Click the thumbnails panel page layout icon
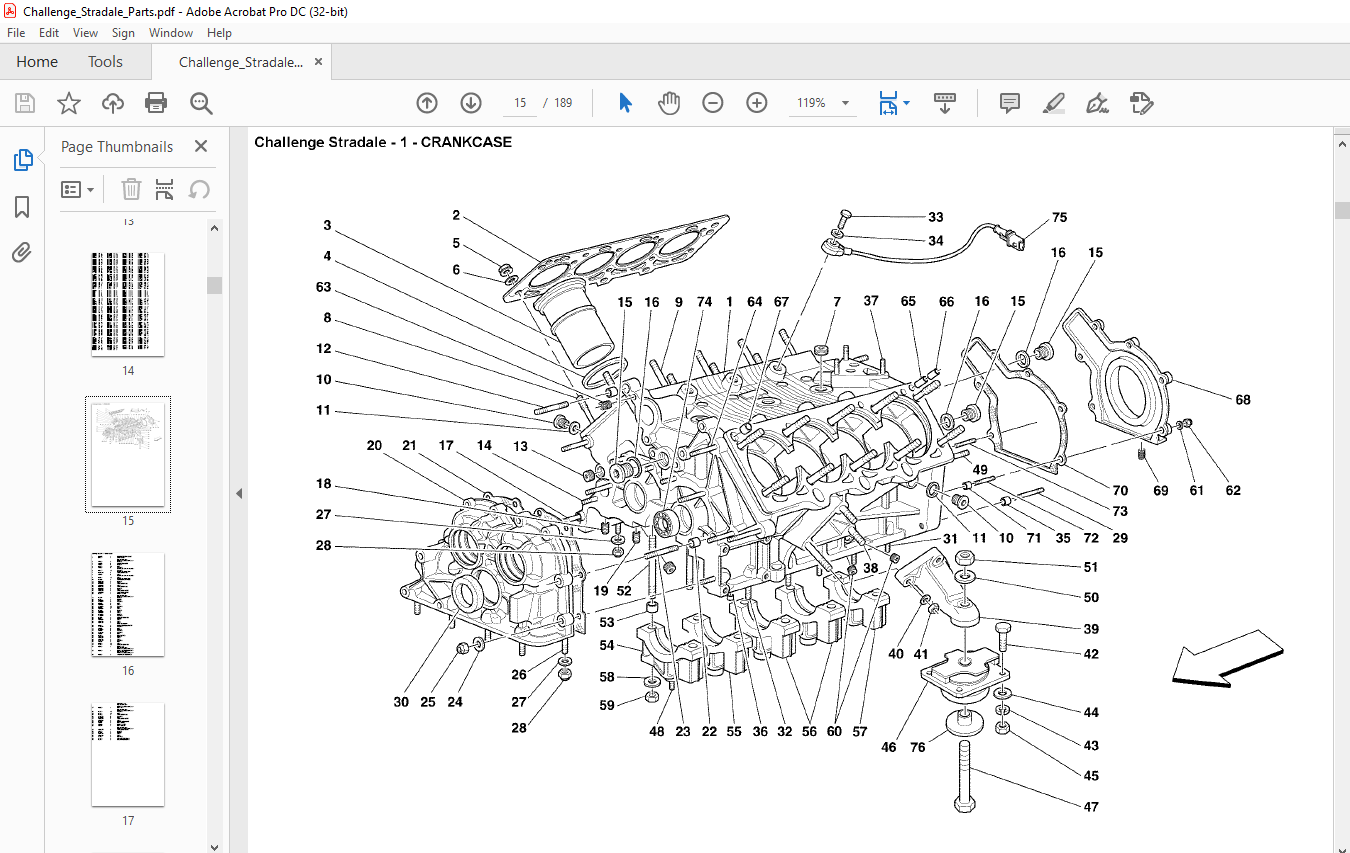Screen dimensions: 1350x853 [x=165, y=189]
